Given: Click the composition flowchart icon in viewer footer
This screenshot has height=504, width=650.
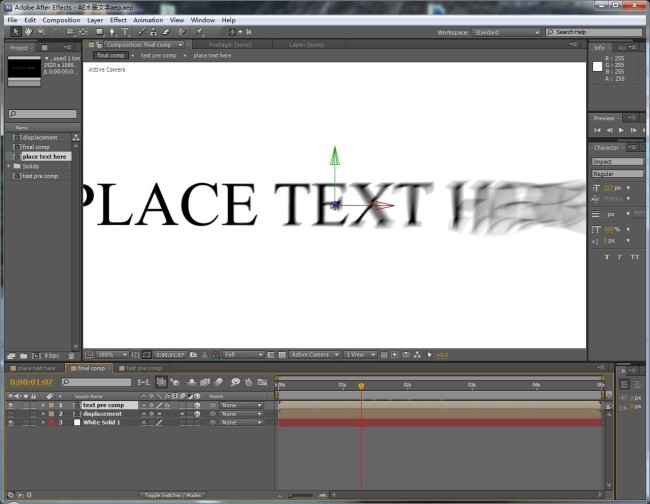Looking at the screenshot, I should (x=417, y=355).
